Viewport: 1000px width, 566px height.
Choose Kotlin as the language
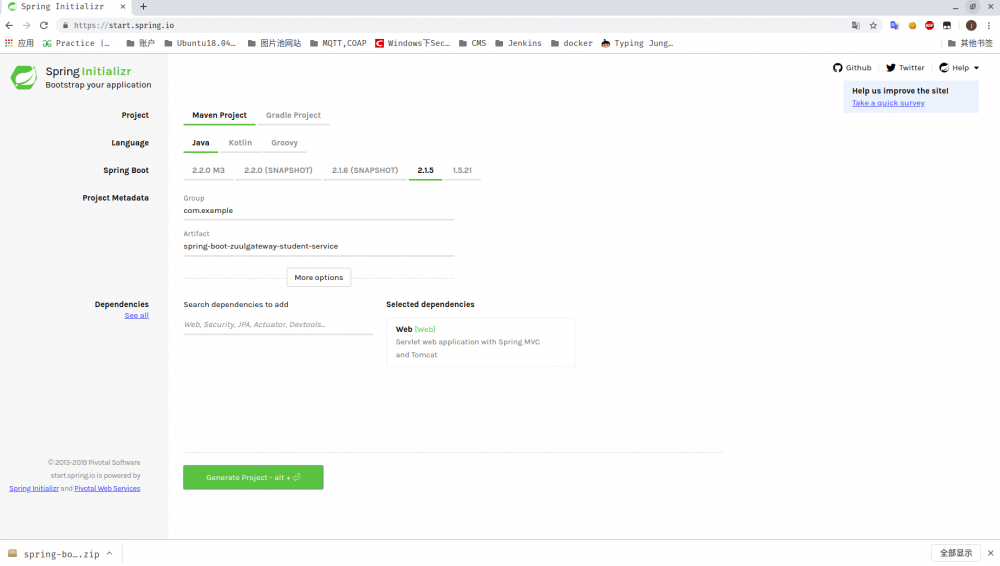pyautogui.click(x=240, y=143)
